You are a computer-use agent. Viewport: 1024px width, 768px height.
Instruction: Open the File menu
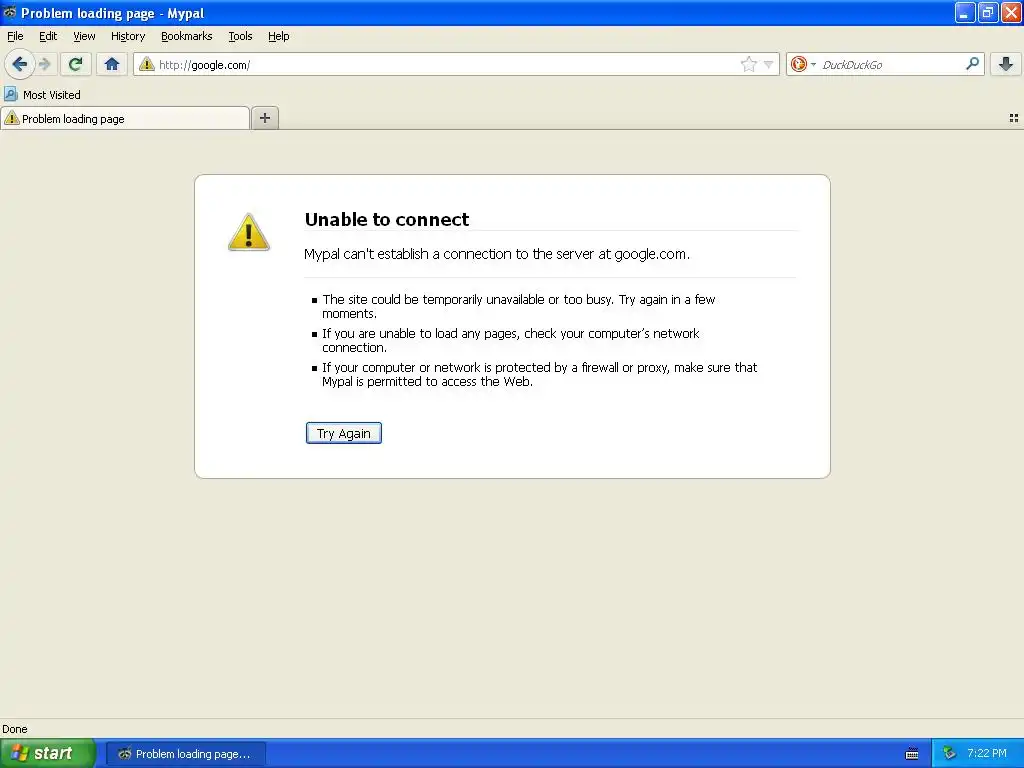[x=15, y=36]
